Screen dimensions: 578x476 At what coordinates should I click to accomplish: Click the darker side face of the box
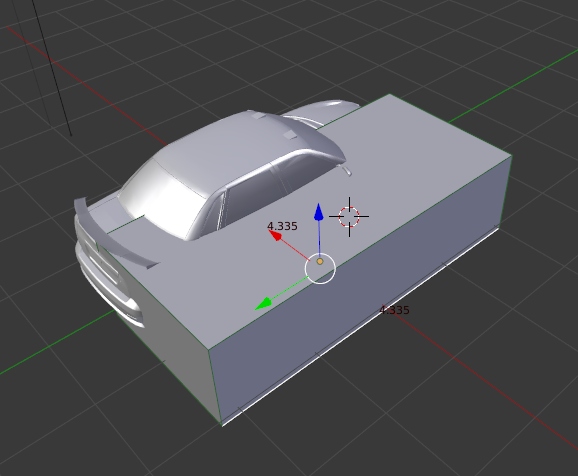click(x=361, y=291)
